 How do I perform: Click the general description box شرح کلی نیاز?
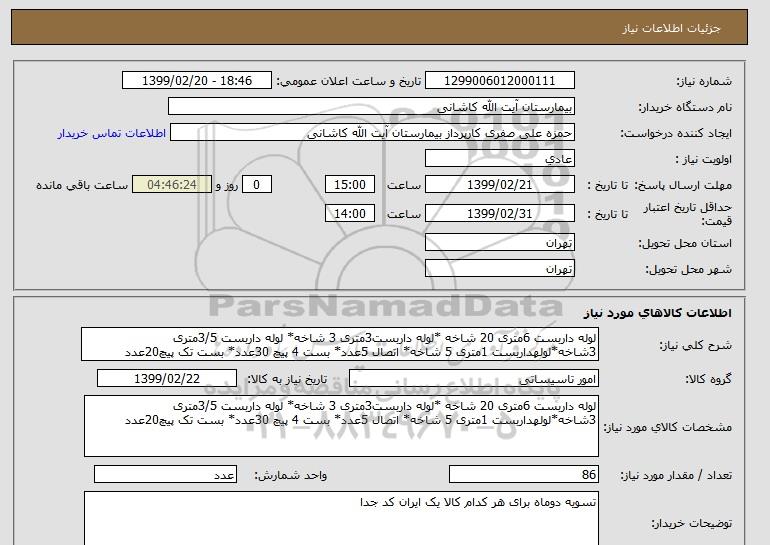(x=340, y=345)
